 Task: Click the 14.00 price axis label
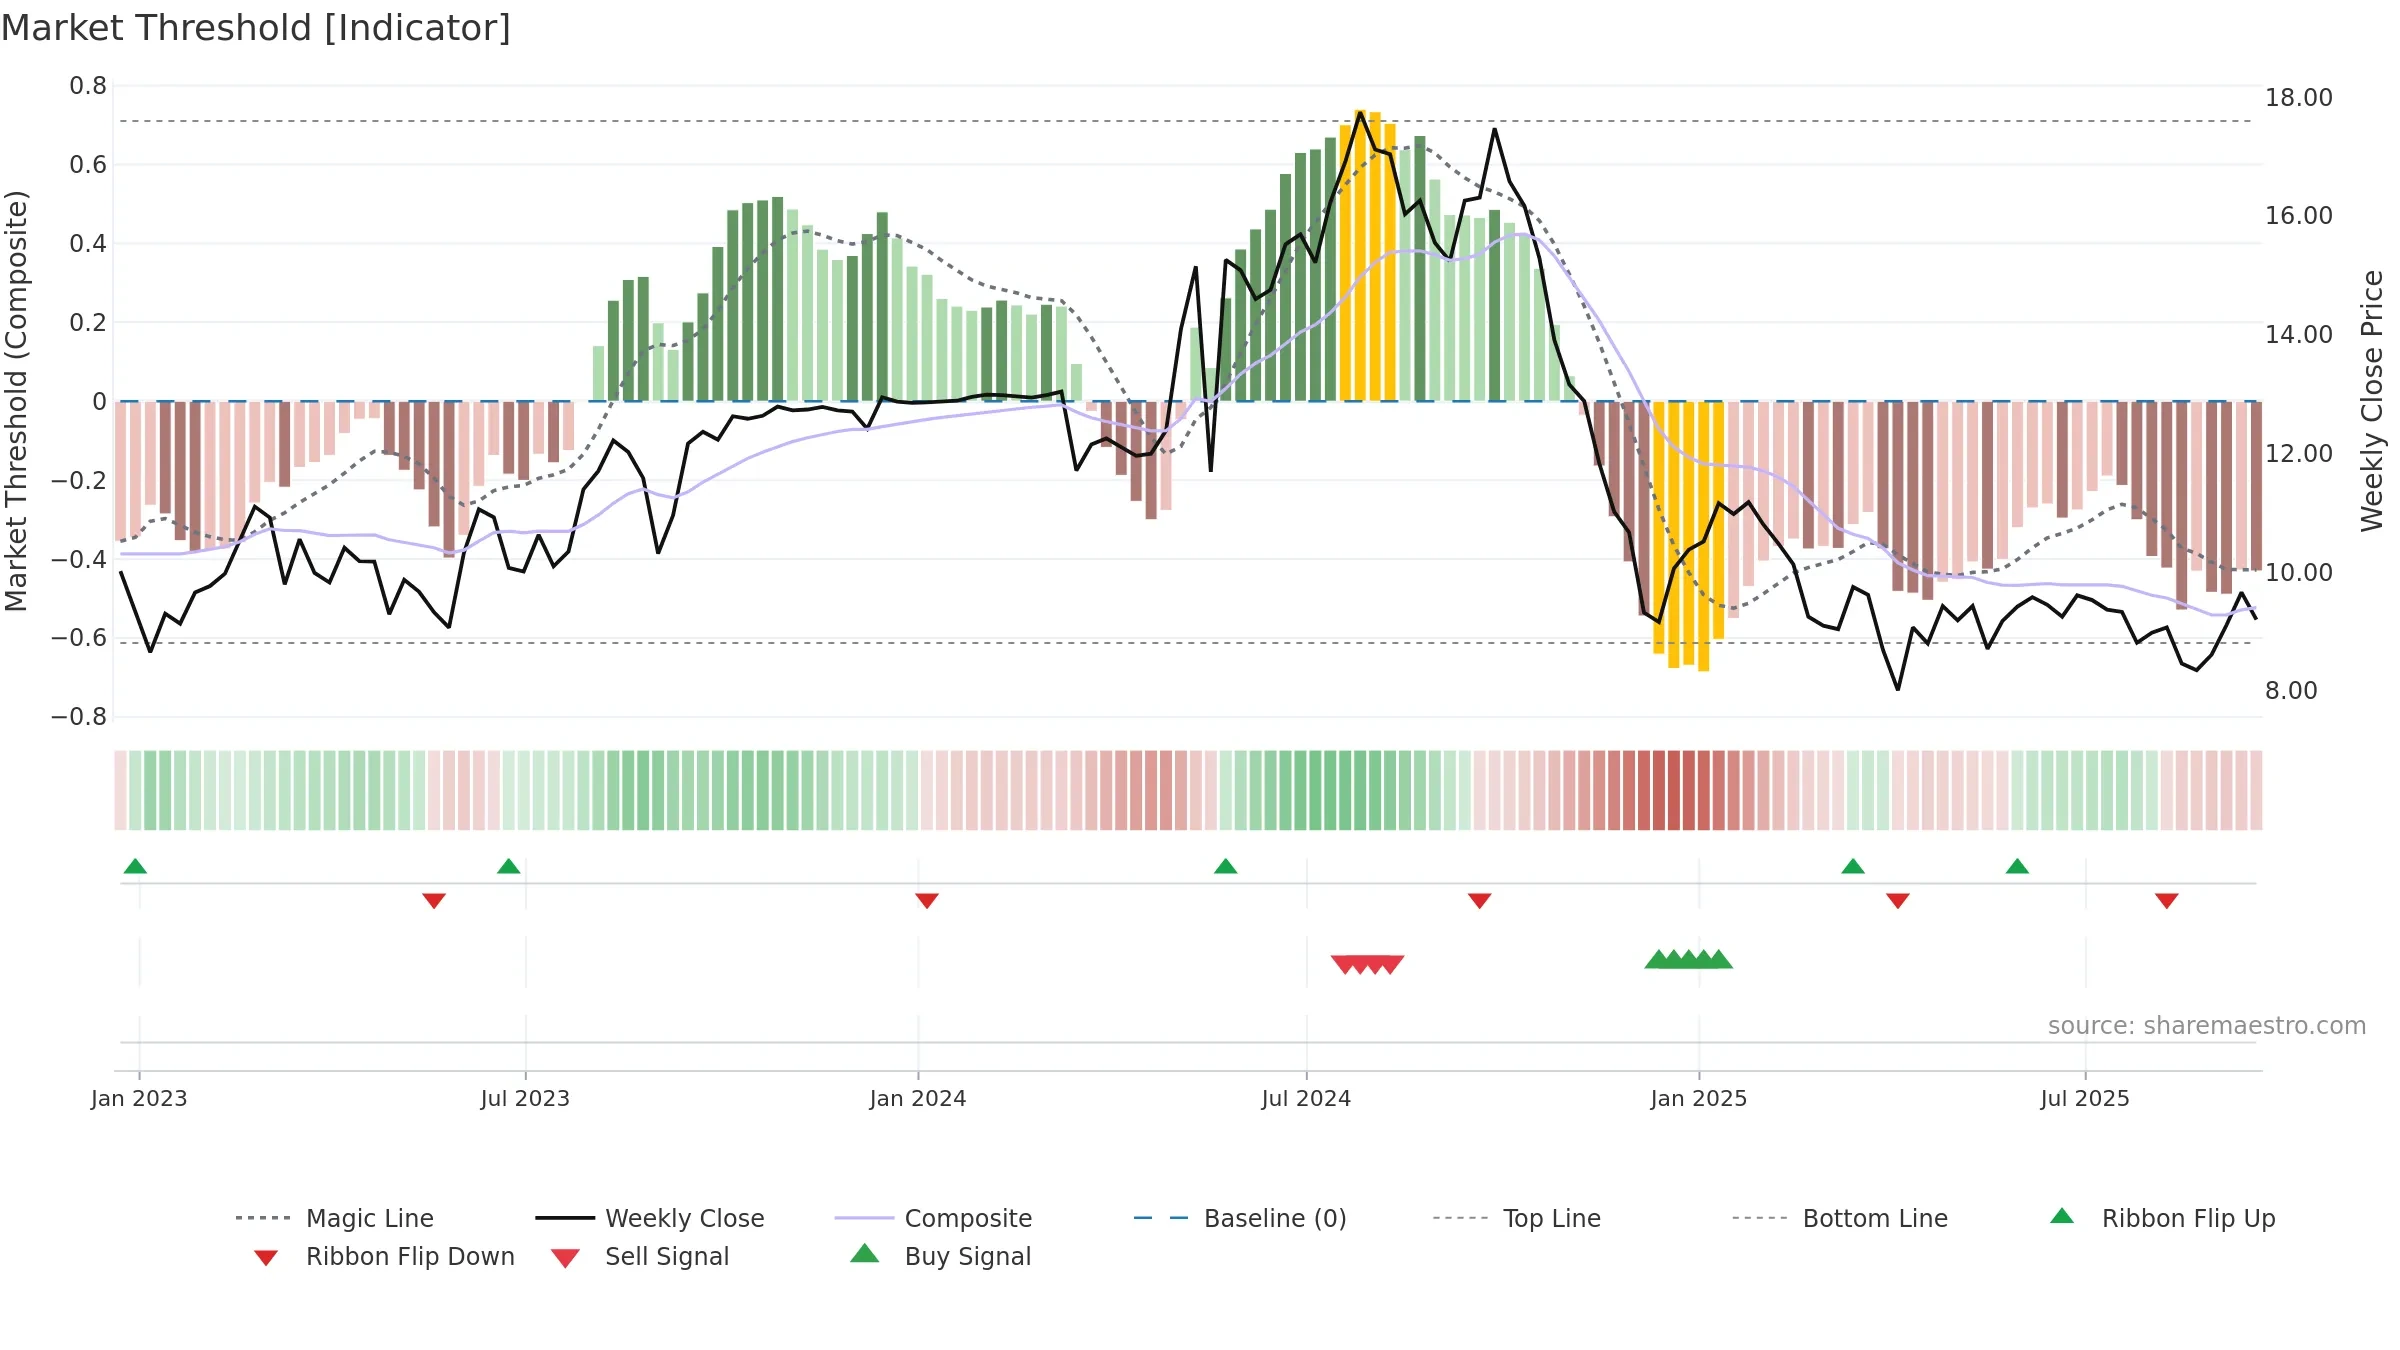(x=2299, y=335)
